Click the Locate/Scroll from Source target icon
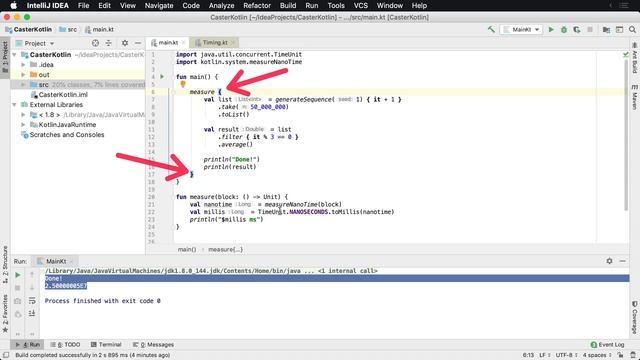 (x=95, y=43)
